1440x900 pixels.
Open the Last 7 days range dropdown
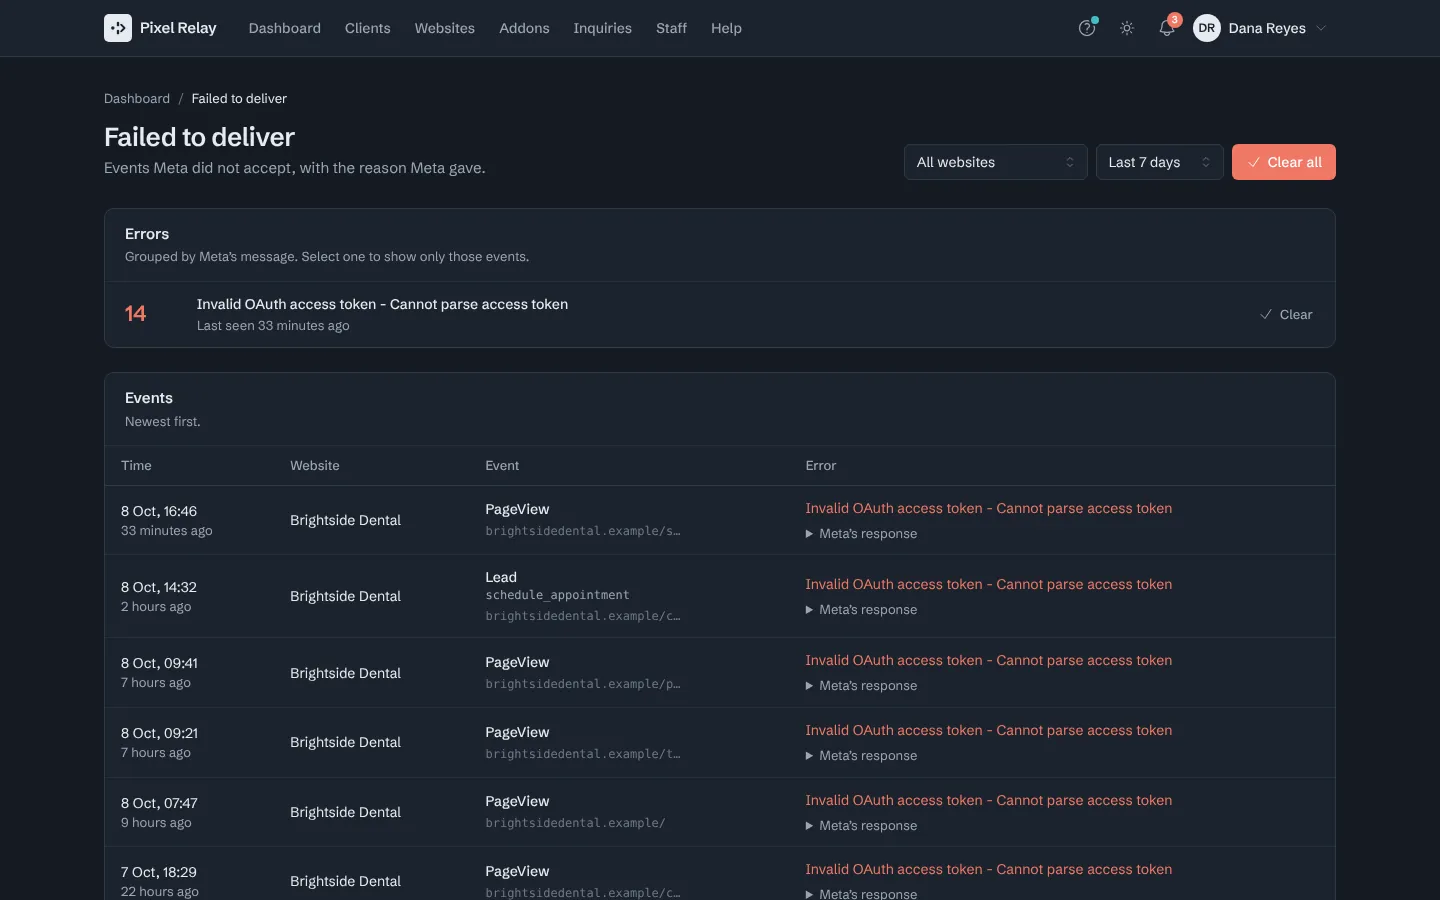click(x=1159, y=162)
